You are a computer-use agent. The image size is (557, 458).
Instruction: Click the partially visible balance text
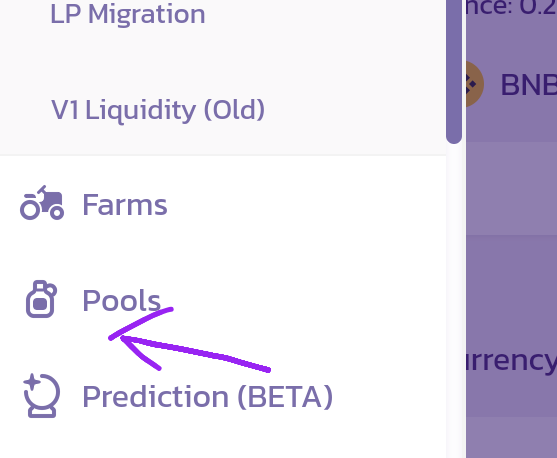(511, 8)
